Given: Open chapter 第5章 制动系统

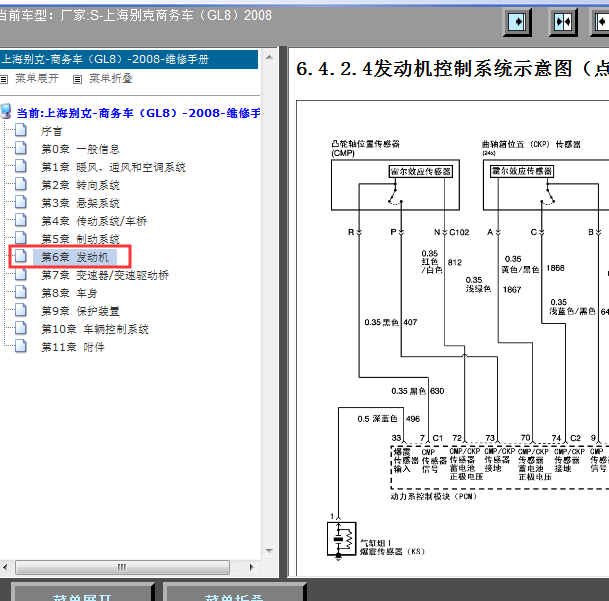Looking at the screenshot, I should click(x=80, y=239).
